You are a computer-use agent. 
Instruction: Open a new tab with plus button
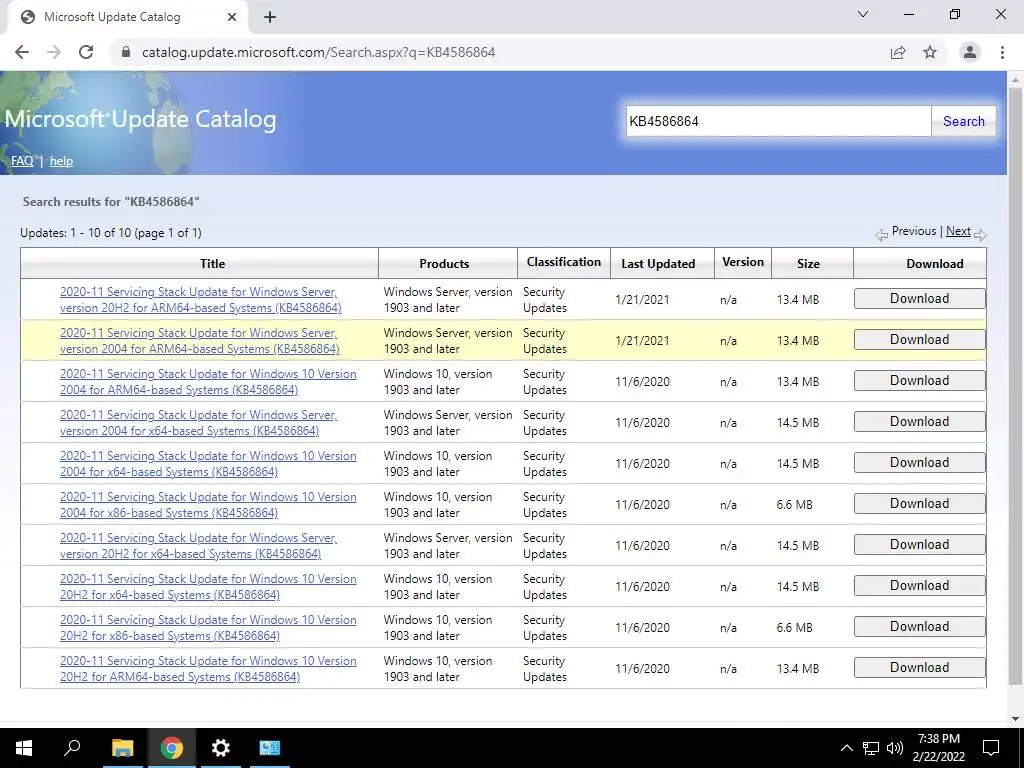click(270, 17)
